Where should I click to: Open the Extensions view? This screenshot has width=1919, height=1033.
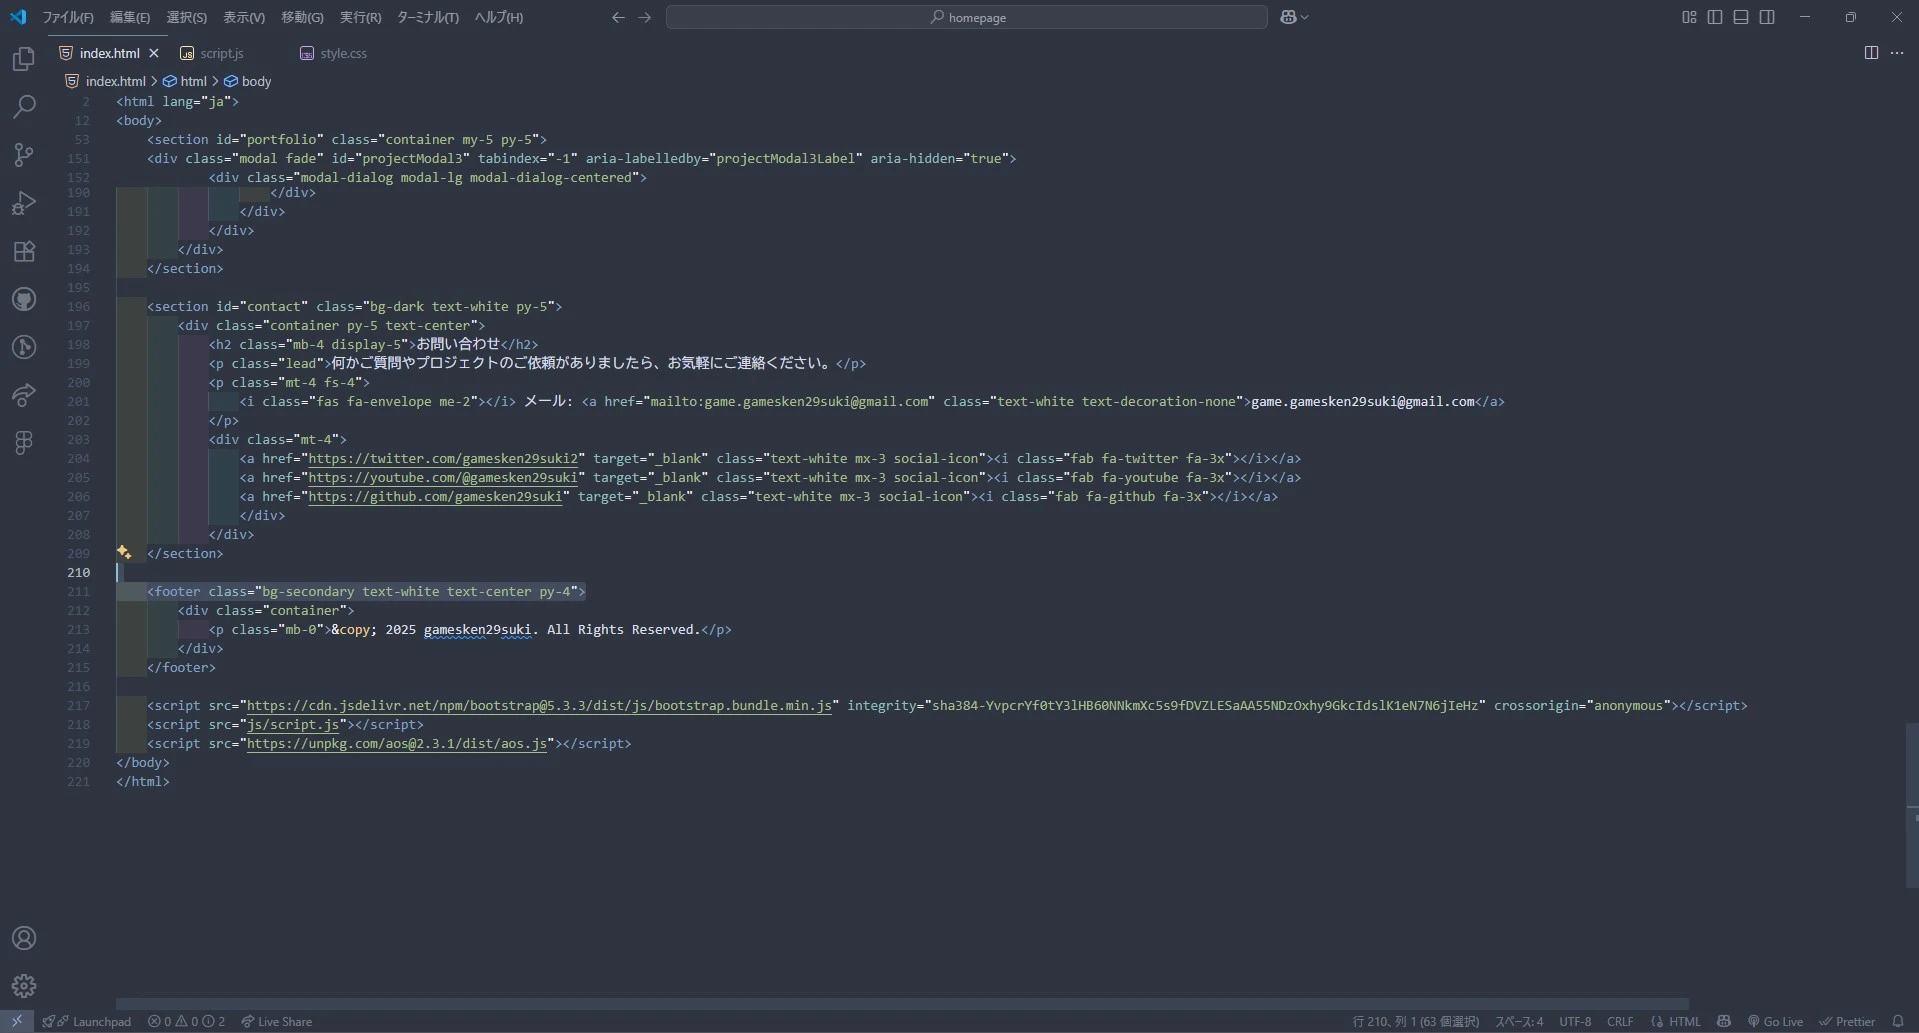coord(24,251)
